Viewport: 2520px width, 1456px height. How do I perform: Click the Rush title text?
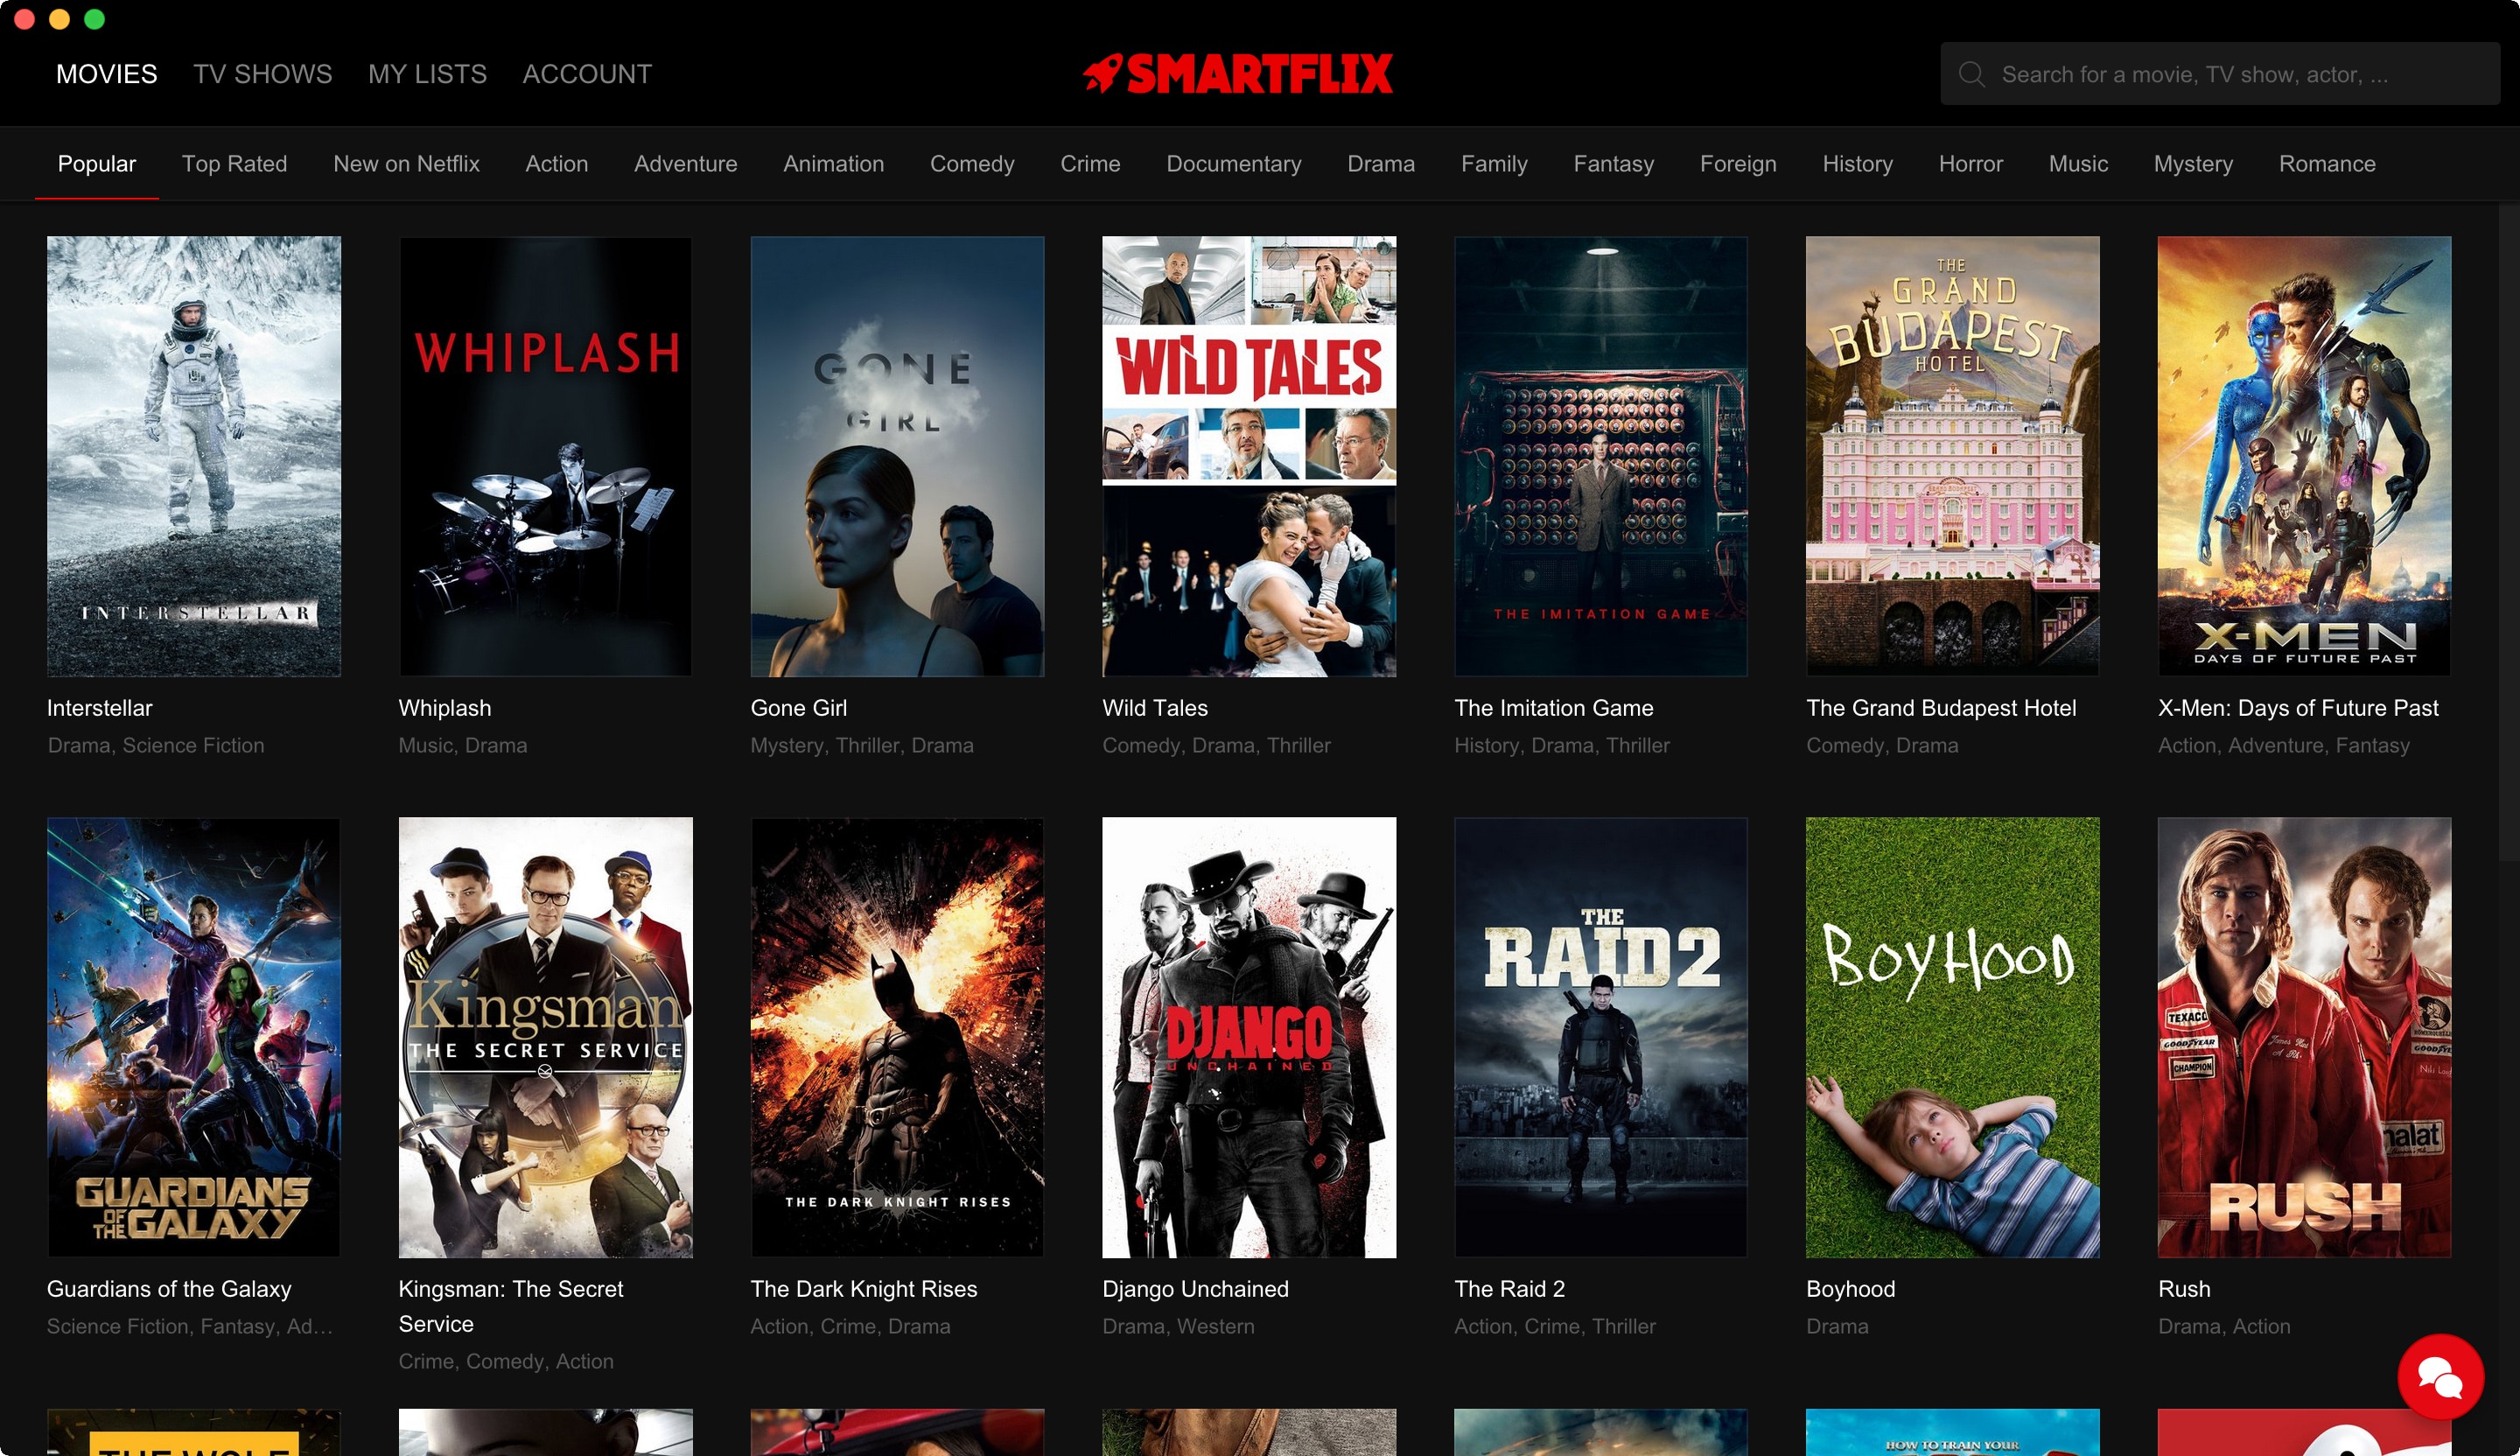pos(2184,1289)
